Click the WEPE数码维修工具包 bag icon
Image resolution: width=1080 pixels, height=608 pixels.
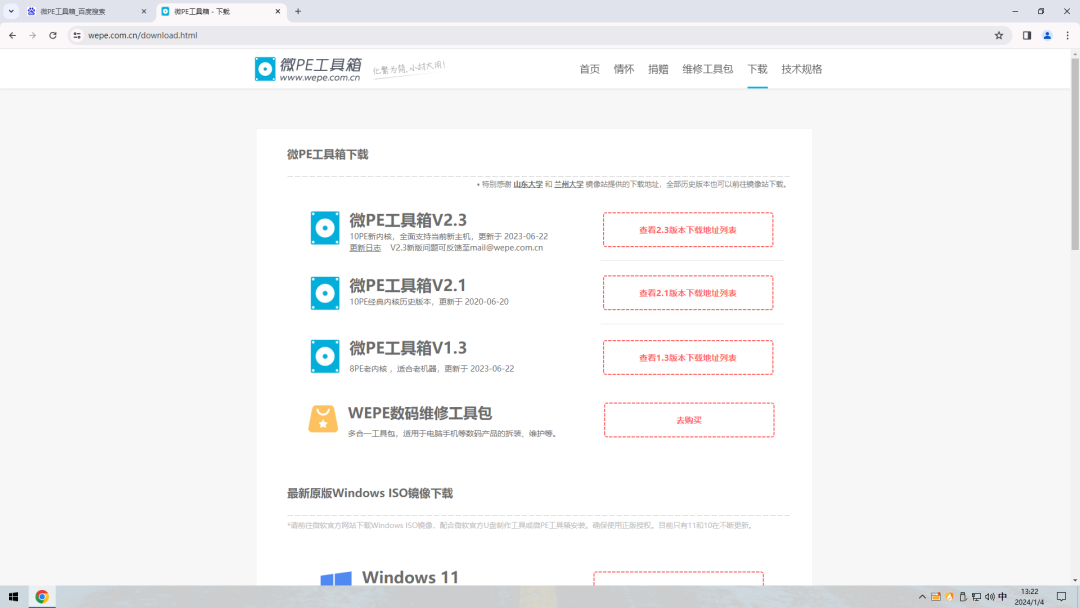[323, 419]
